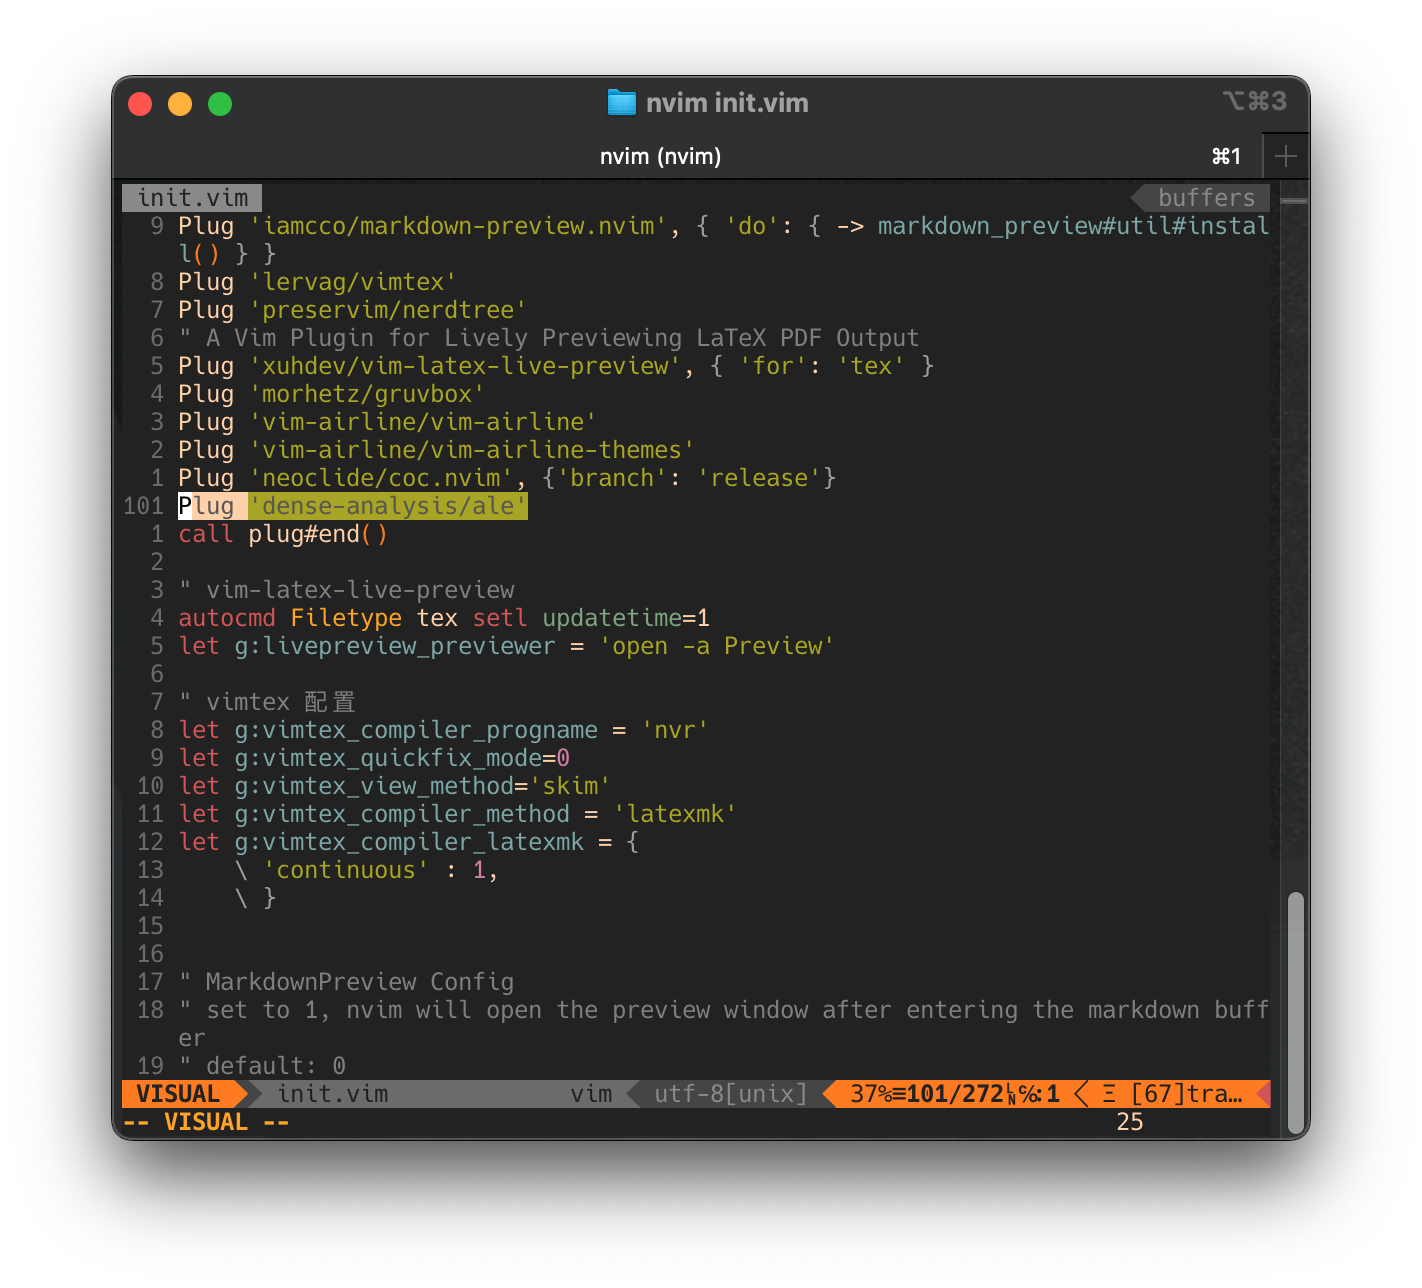Open a new terminal tab with the plus icon
Viewport: 1422px width, 1288px height.
[x=1287, y=156]
